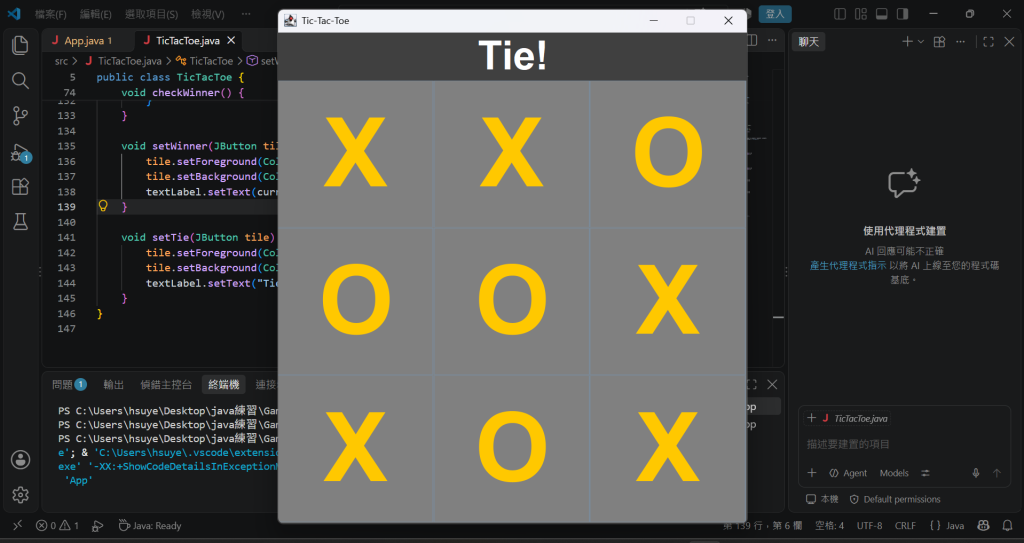
Task: Open the Search view icon
Action: (20, 80)
